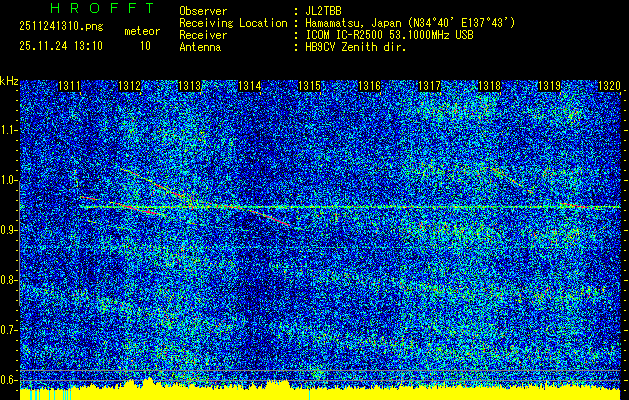
Task: Click the 1317 time tick label
Action: tap(429, 87)
